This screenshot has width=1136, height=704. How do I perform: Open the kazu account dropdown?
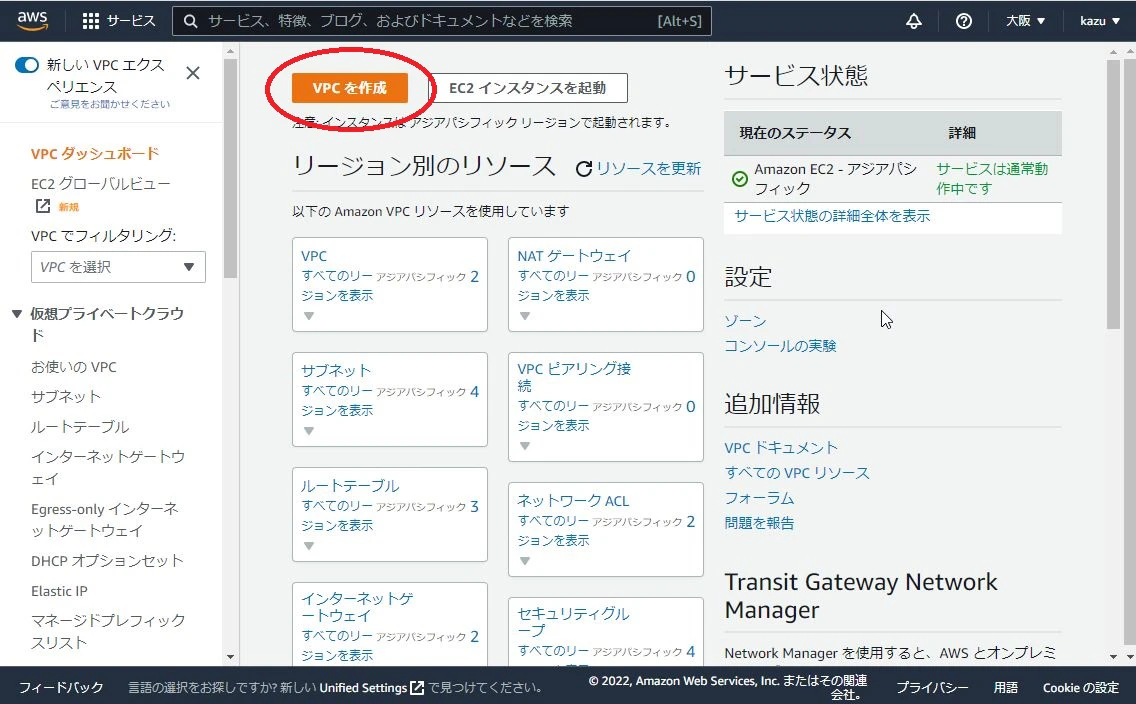click(x=1100, y=21)
